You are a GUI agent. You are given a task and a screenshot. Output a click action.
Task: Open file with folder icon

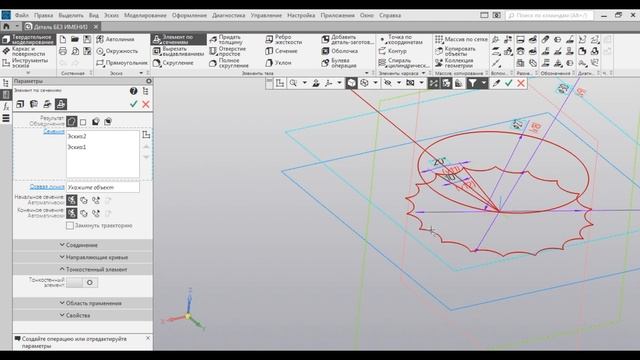pyautogui.click(x=75, y=39)
